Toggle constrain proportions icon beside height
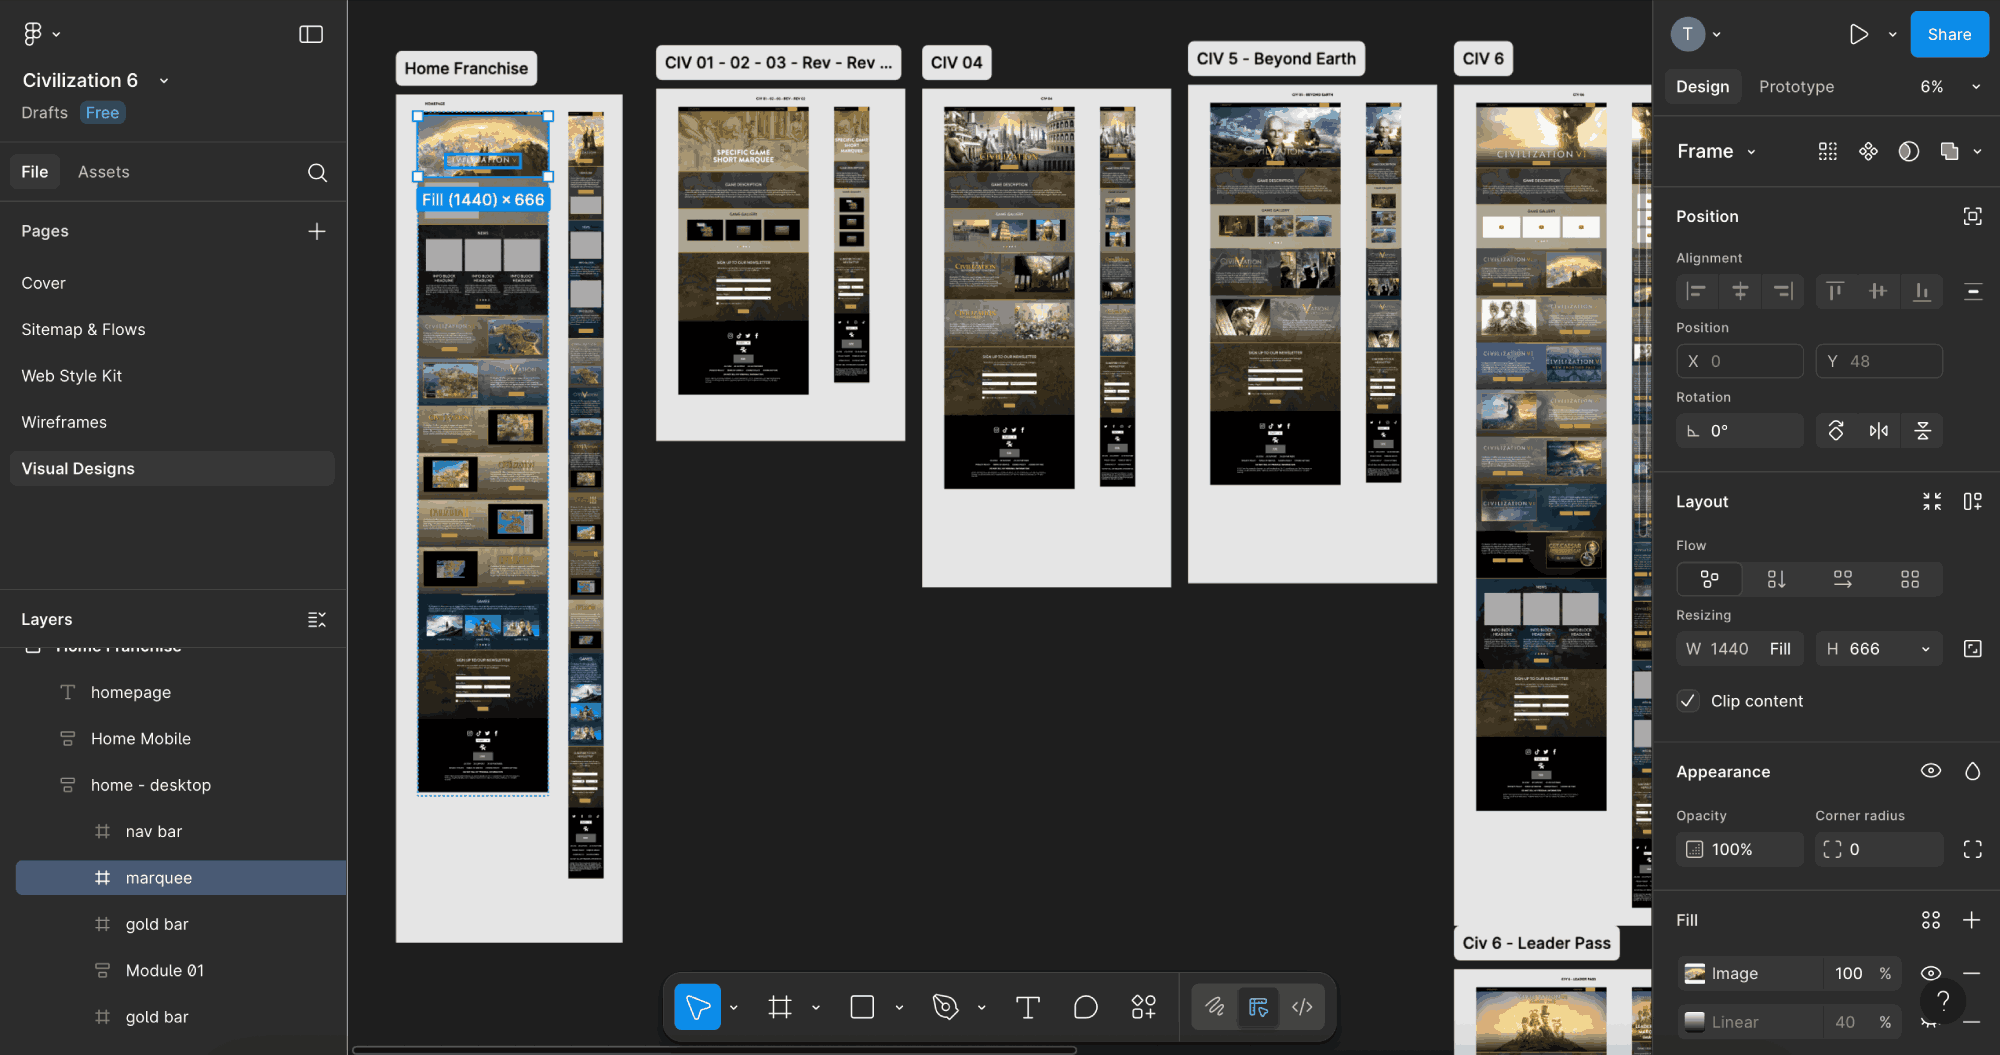 (x=1973, y=649)
